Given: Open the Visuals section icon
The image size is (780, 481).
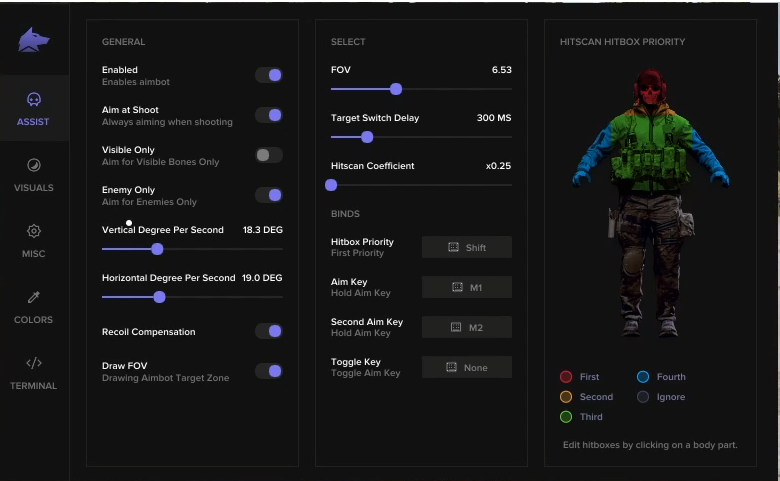Looking at the screenshot, I should pos(34,165).
